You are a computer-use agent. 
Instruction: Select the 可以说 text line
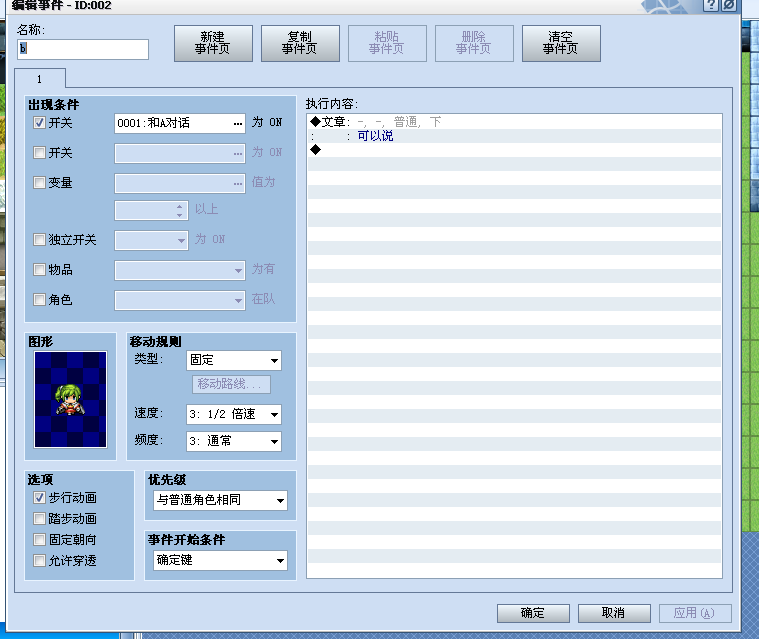tap(515, 136)
